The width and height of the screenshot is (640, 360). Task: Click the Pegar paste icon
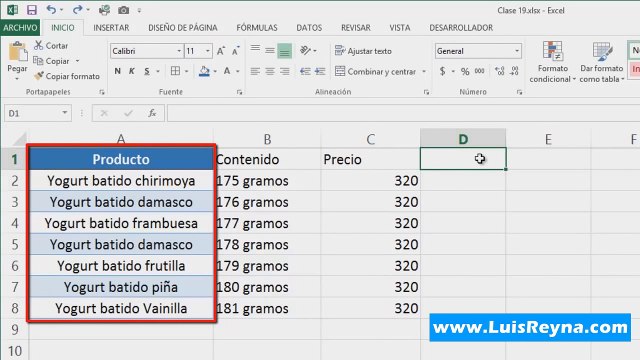coord(17,52)
